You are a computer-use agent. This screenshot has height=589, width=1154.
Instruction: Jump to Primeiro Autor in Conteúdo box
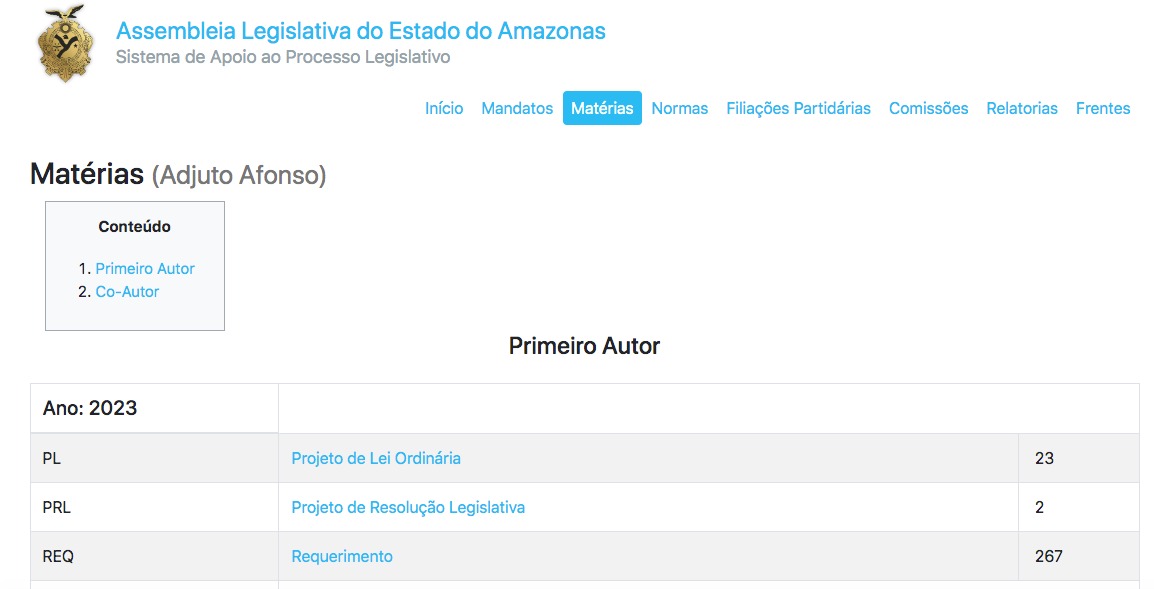(x=145, y=268)
